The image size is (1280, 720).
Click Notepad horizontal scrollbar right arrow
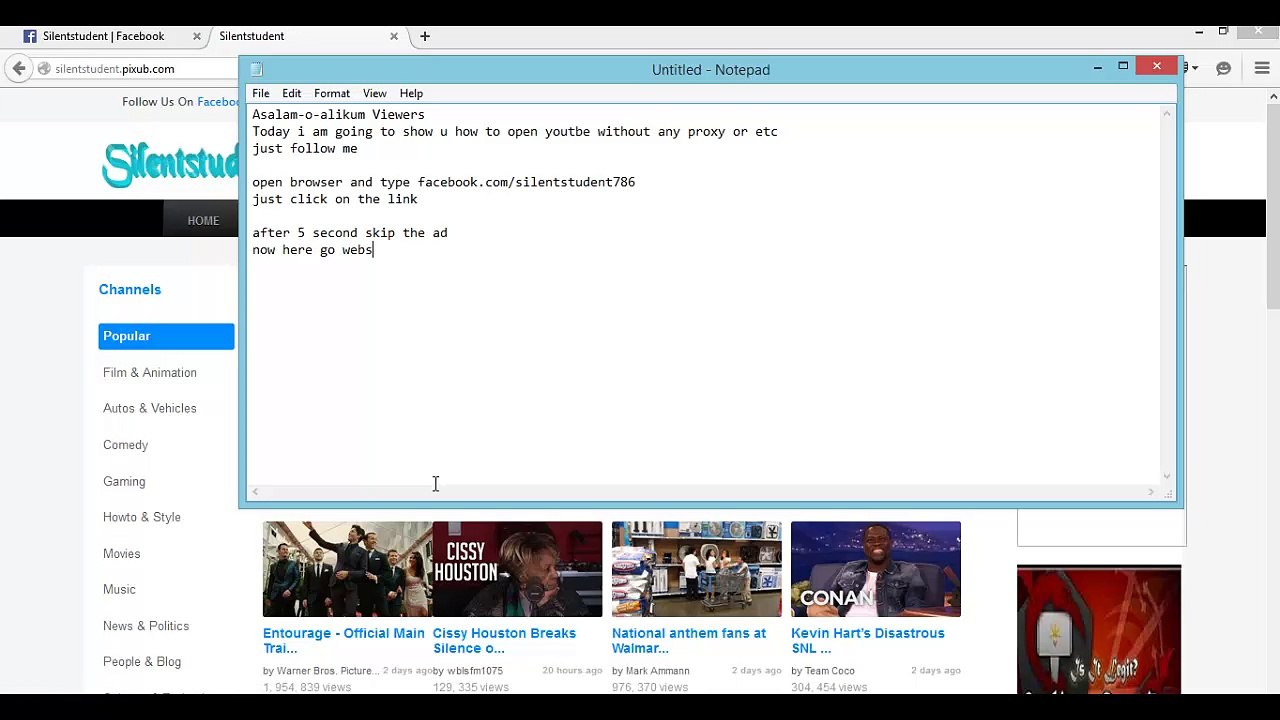pyautogui.click(x=1151, y=491)
